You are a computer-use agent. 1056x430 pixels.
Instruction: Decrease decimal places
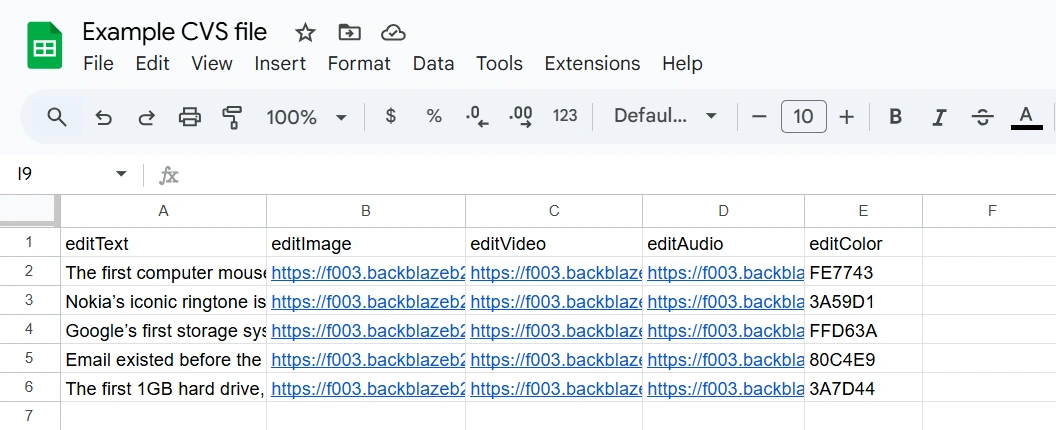click(477, 117)
